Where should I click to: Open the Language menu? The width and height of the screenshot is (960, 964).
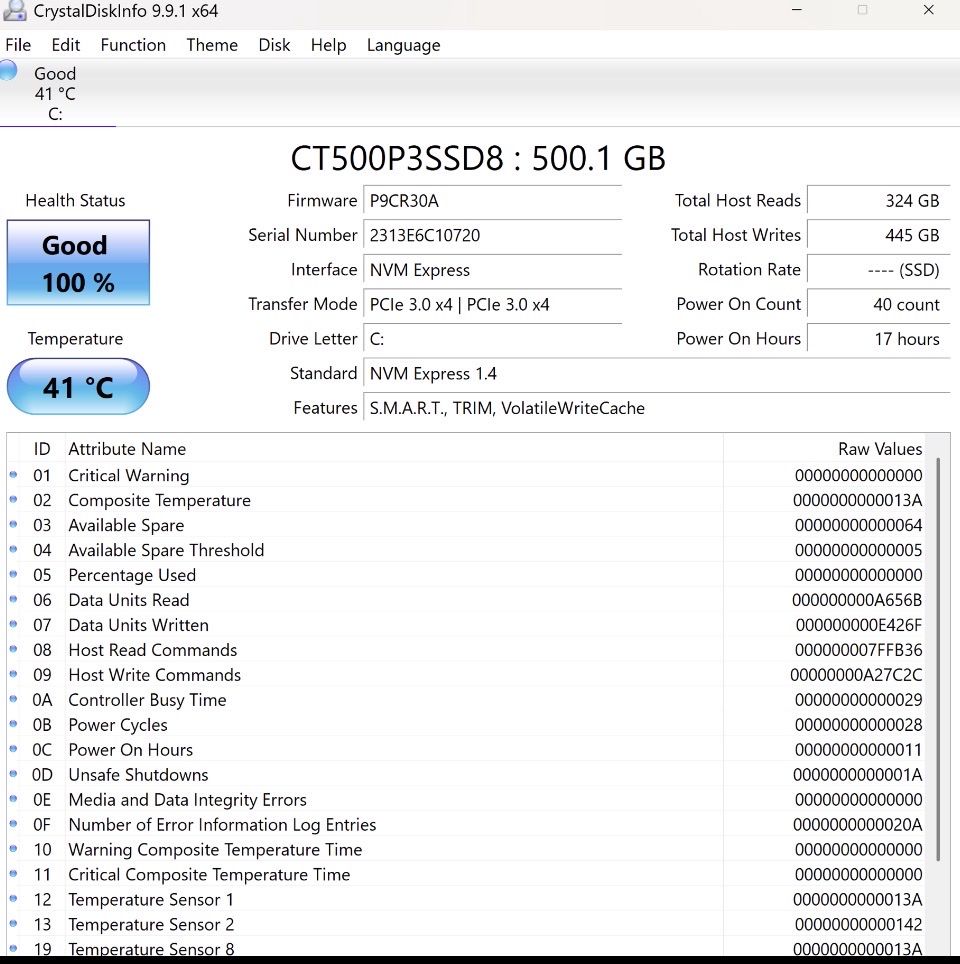[x=403, y=45]
